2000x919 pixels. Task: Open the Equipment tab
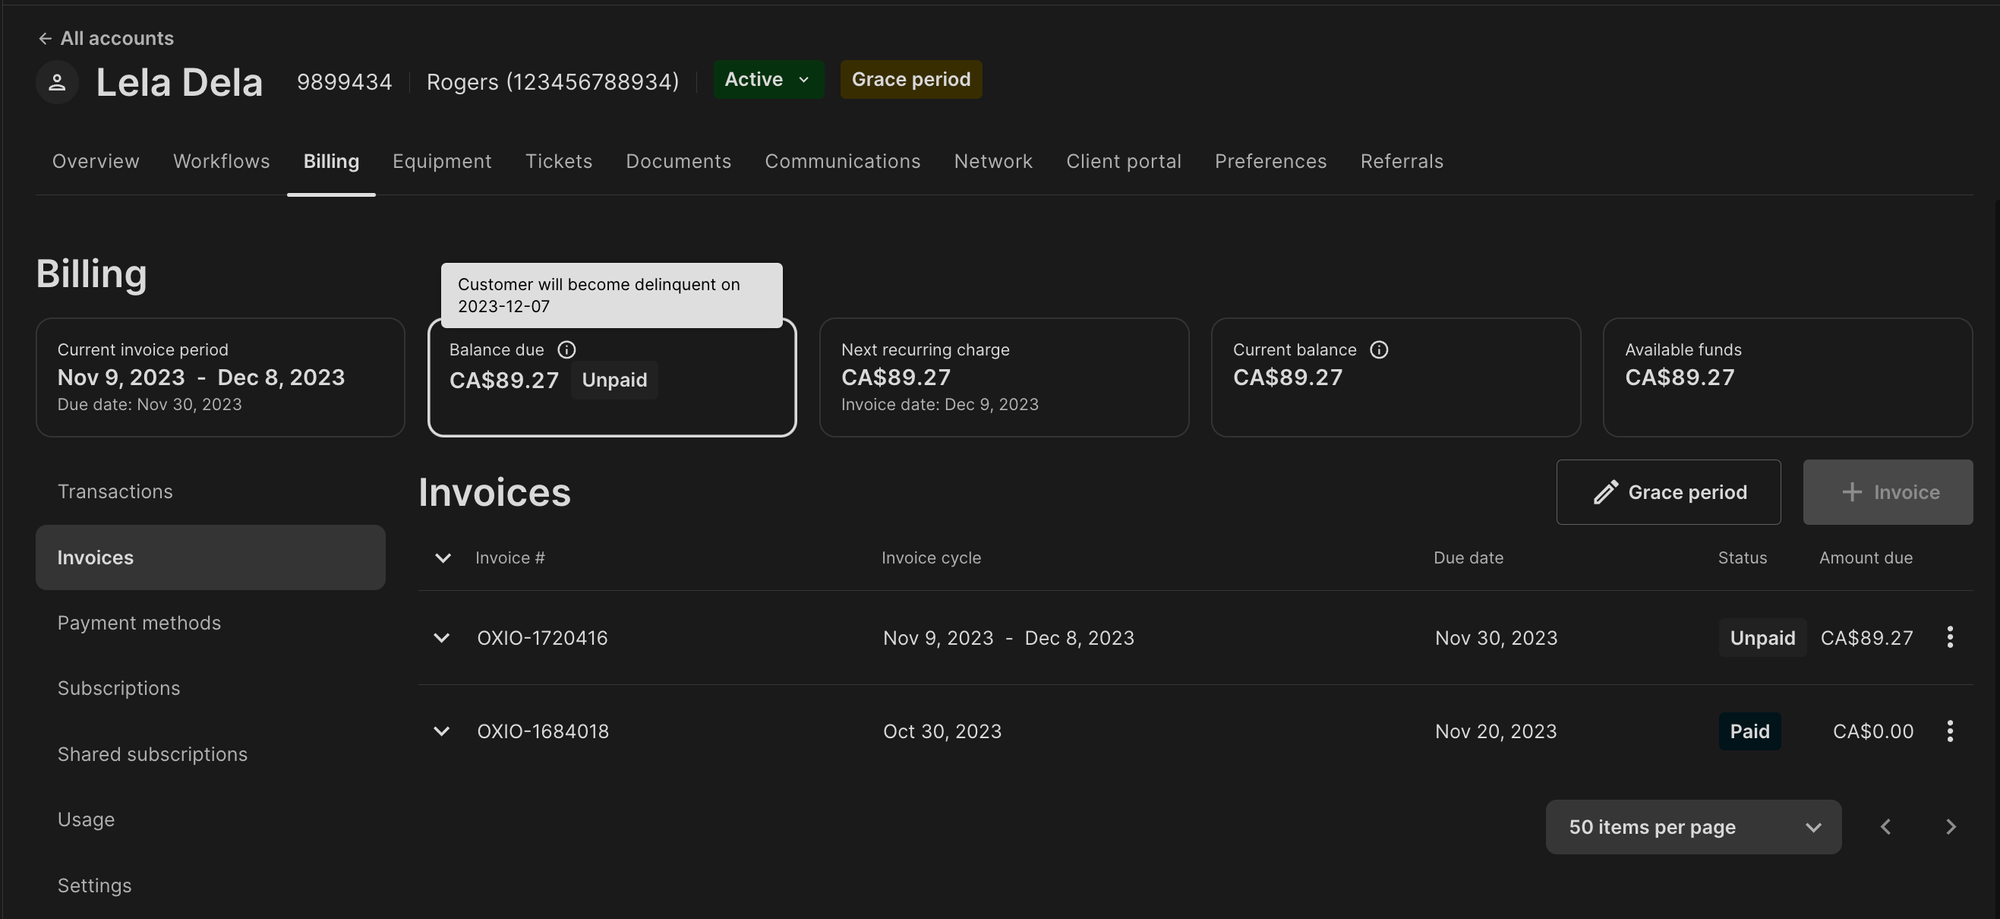tap(442, 161)
